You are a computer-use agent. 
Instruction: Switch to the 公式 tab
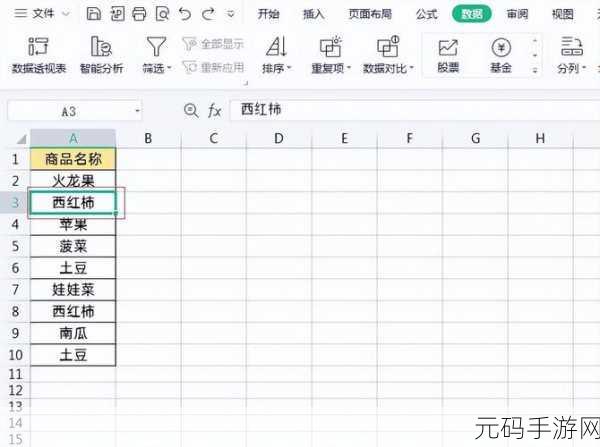pyautogui.click(x=427, y=14)
